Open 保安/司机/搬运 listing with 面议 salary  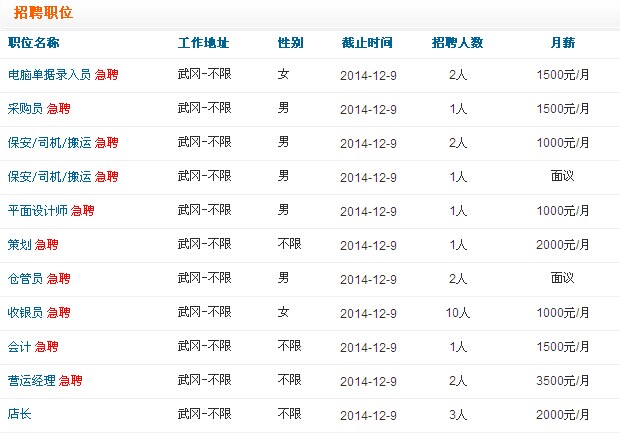click(49, 177)
